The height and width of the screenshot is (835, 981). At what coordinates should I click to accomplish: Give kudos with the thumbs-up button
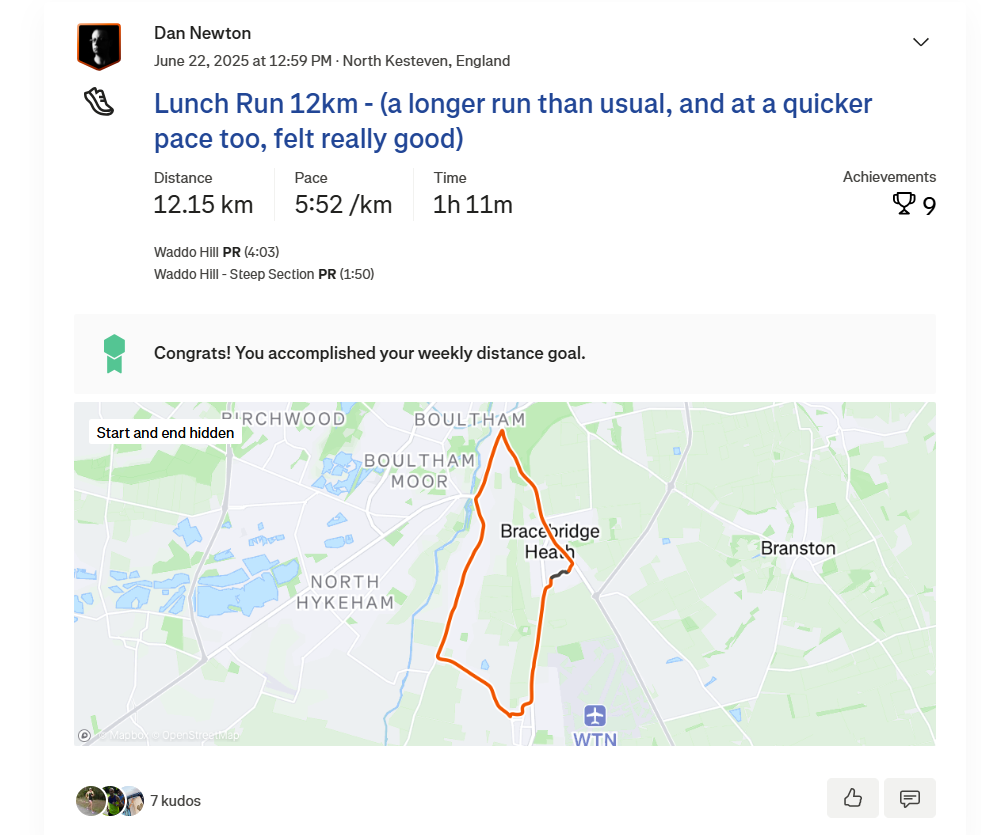click(x=853, y=798)
